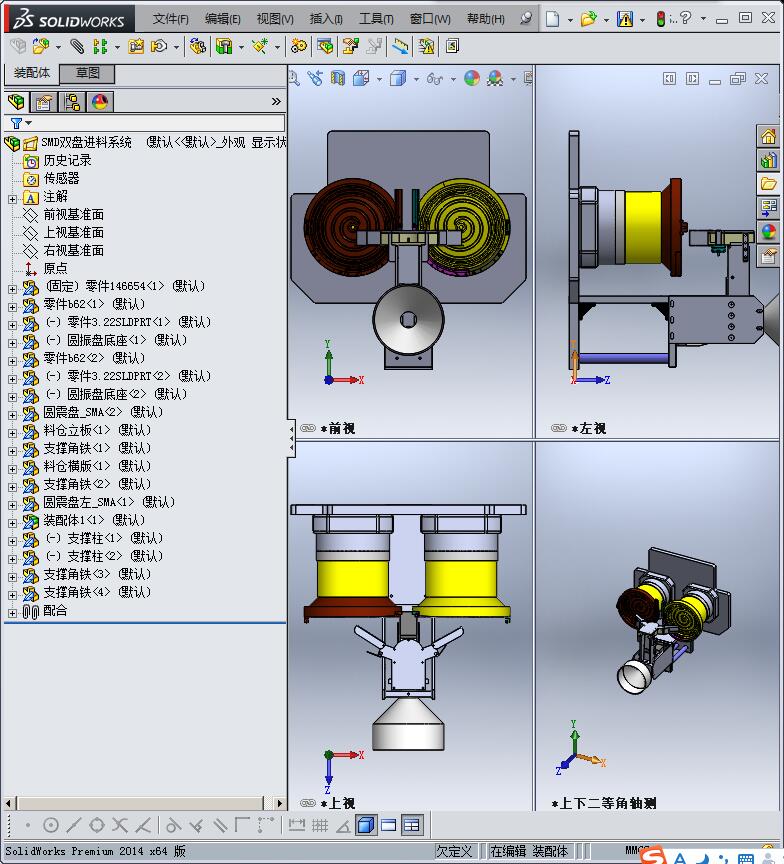This screenshot has width=784, height=864.
Task: Click the Apply Scene icon
Action: (495, 78)
